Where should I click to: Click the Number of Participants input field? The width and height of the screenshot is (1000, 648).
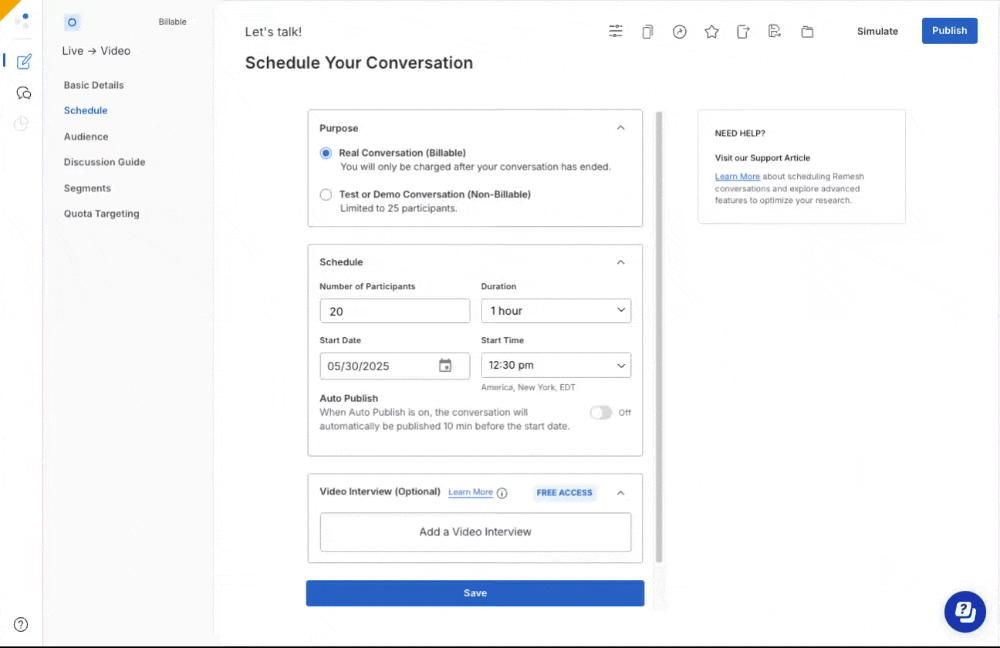[x=395, y=311]
